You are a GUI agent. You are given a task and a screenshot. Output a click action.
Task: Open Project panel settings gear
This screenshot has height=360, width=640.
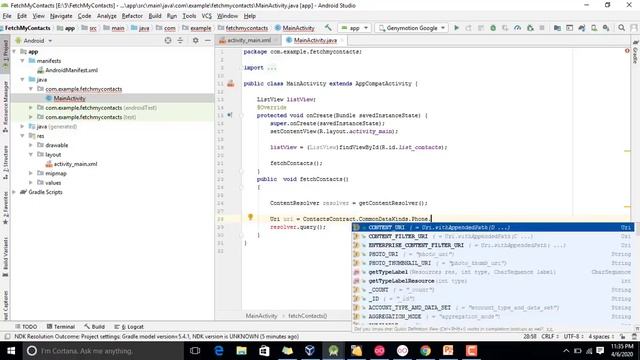pyautogui.click(x=196, y=40)
